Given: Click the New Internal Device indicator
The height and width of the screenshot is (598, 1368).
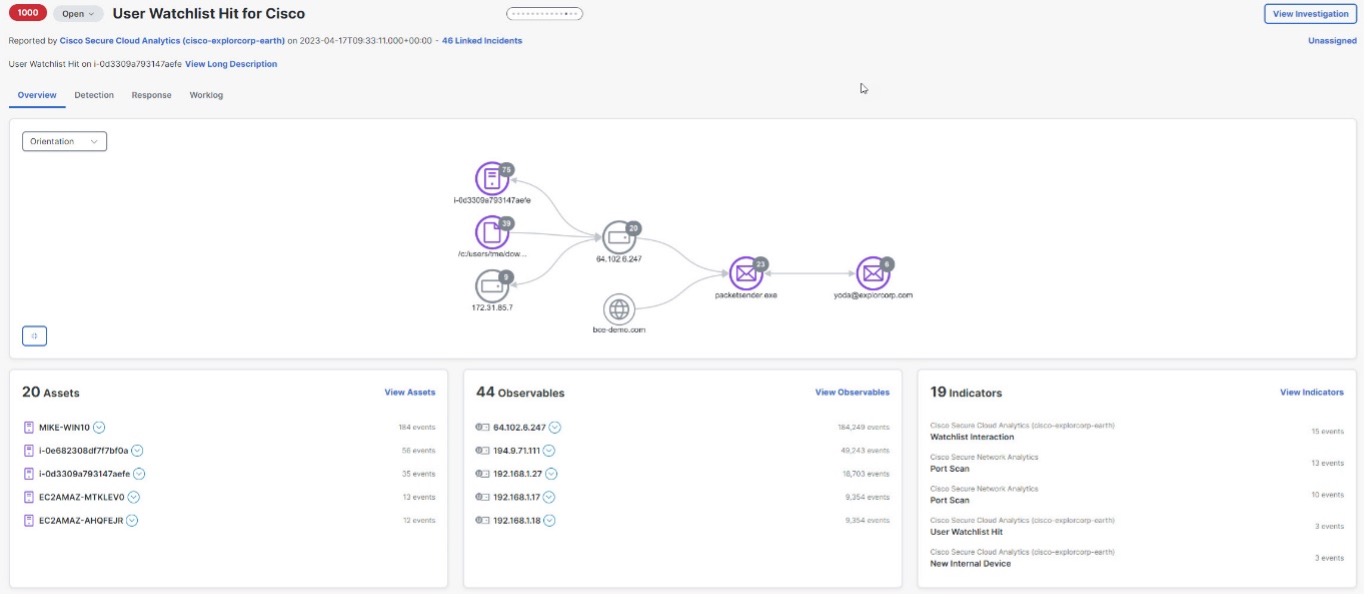Looking at the screenshot, I should (x=970, y=563).
